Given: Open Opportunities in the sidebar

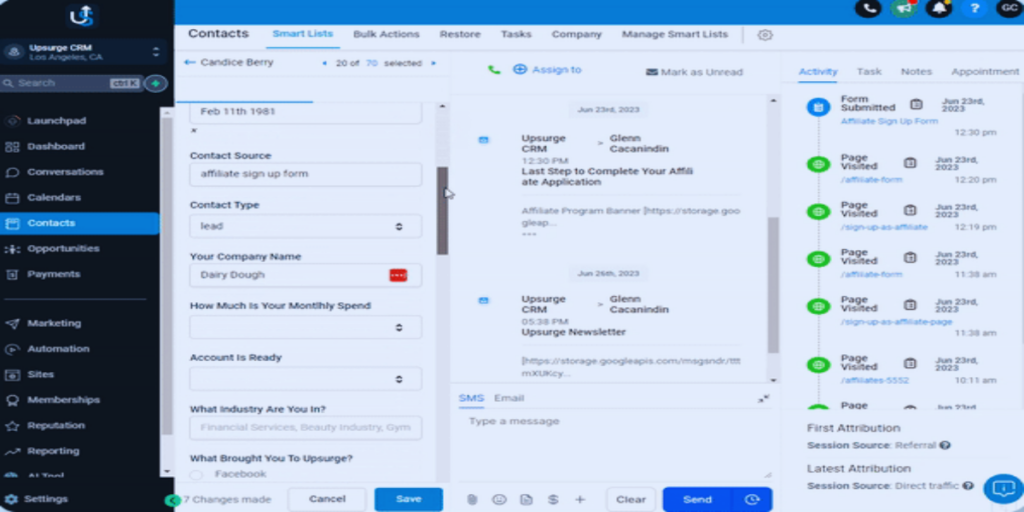Looking at the screenshot, I should (x=63, y=249).
